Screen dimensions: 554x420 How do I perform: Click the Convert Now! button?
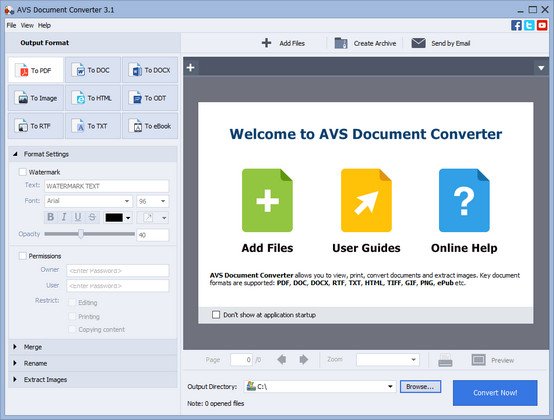click(495, 393)
